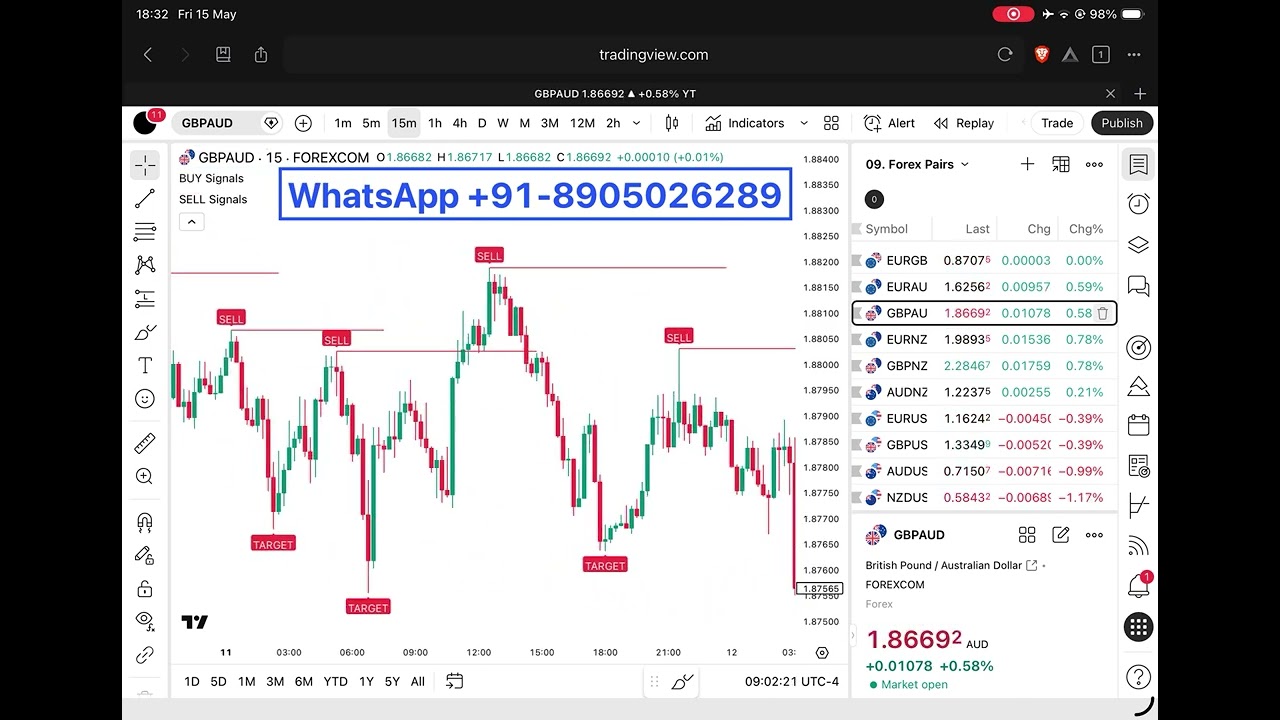Click the browser share icon
This screenshot has height=720, width=1280.
click(261, 55)
